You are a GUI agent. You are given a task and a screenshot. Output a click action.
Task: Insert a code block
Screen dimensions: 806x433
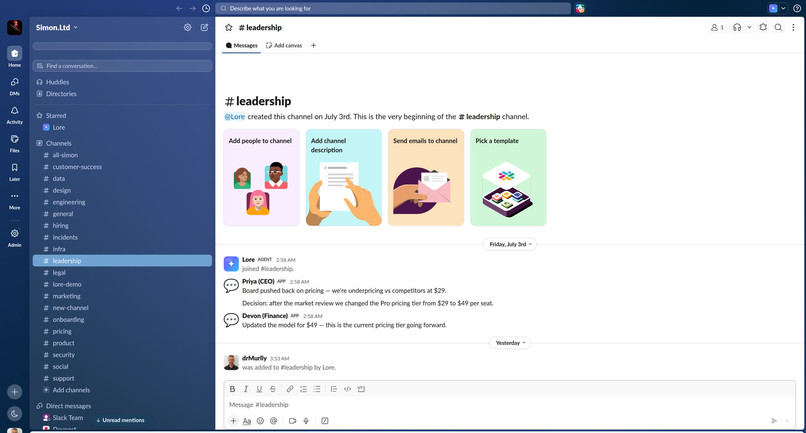coord(361,389)
